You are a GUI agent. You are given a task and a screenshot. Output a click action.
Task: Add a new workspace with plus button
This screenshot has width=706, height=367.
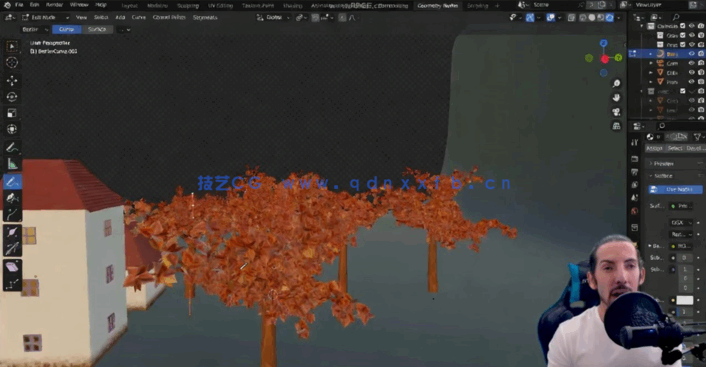tap(498, 6)
